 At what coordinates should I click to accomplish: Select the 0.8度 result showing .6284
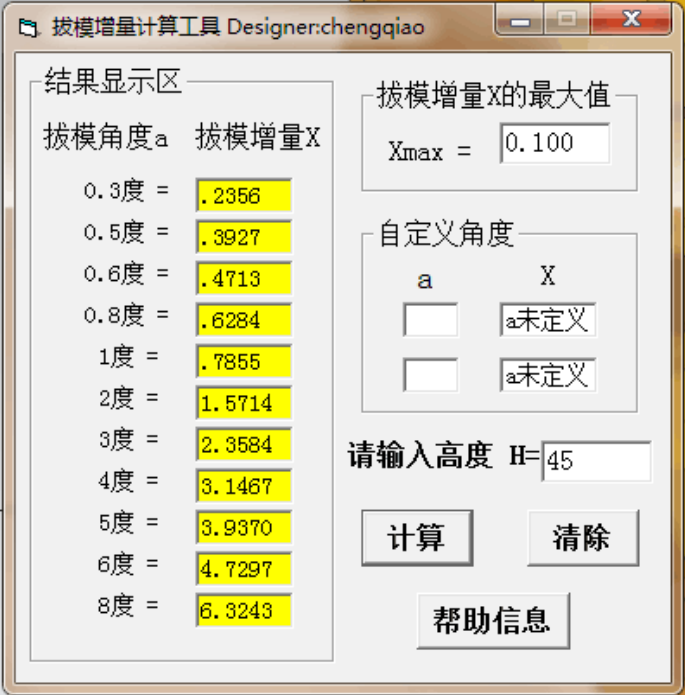point(244,320)
